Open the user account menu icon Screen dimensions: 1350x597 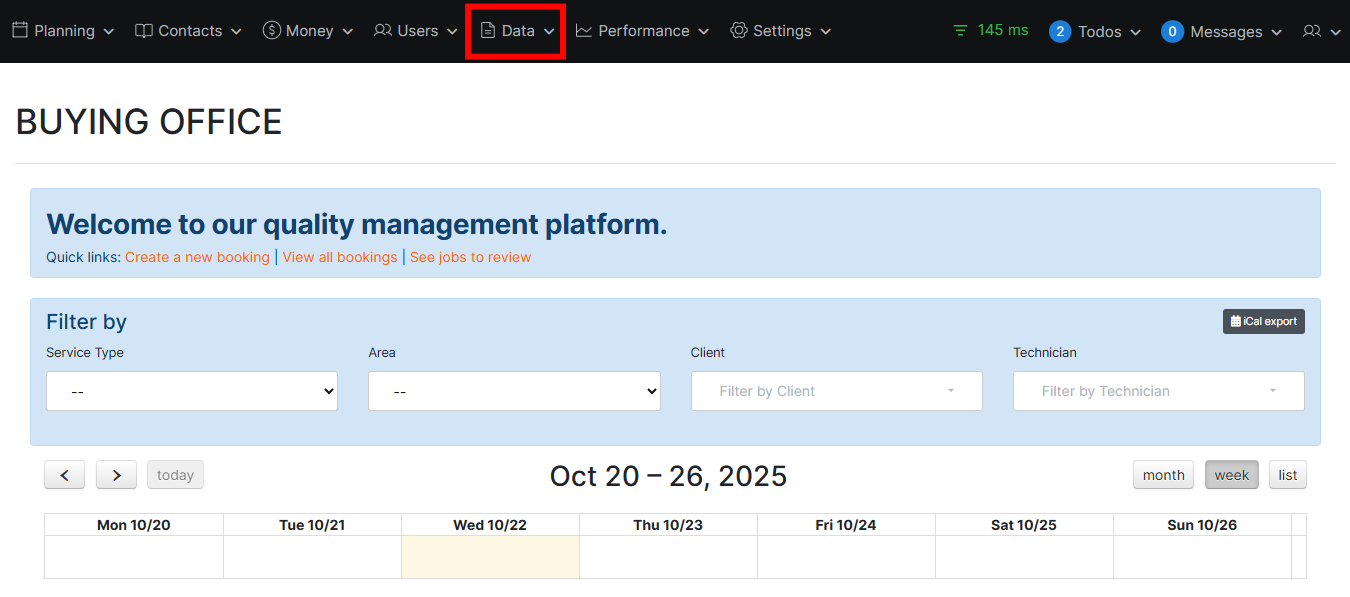coord(1320,32)
